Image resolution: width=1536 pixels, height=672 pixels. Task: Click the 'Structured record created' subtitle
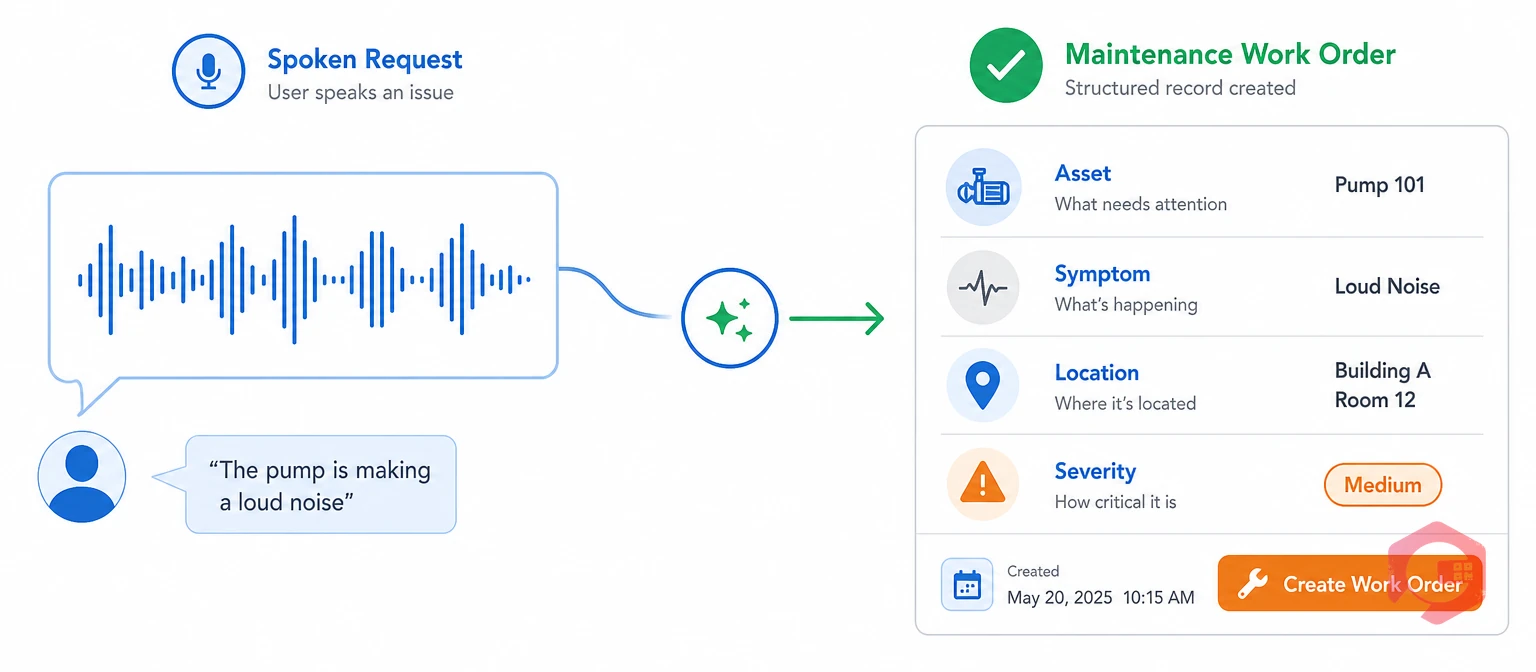click(x=1180, y=88)
